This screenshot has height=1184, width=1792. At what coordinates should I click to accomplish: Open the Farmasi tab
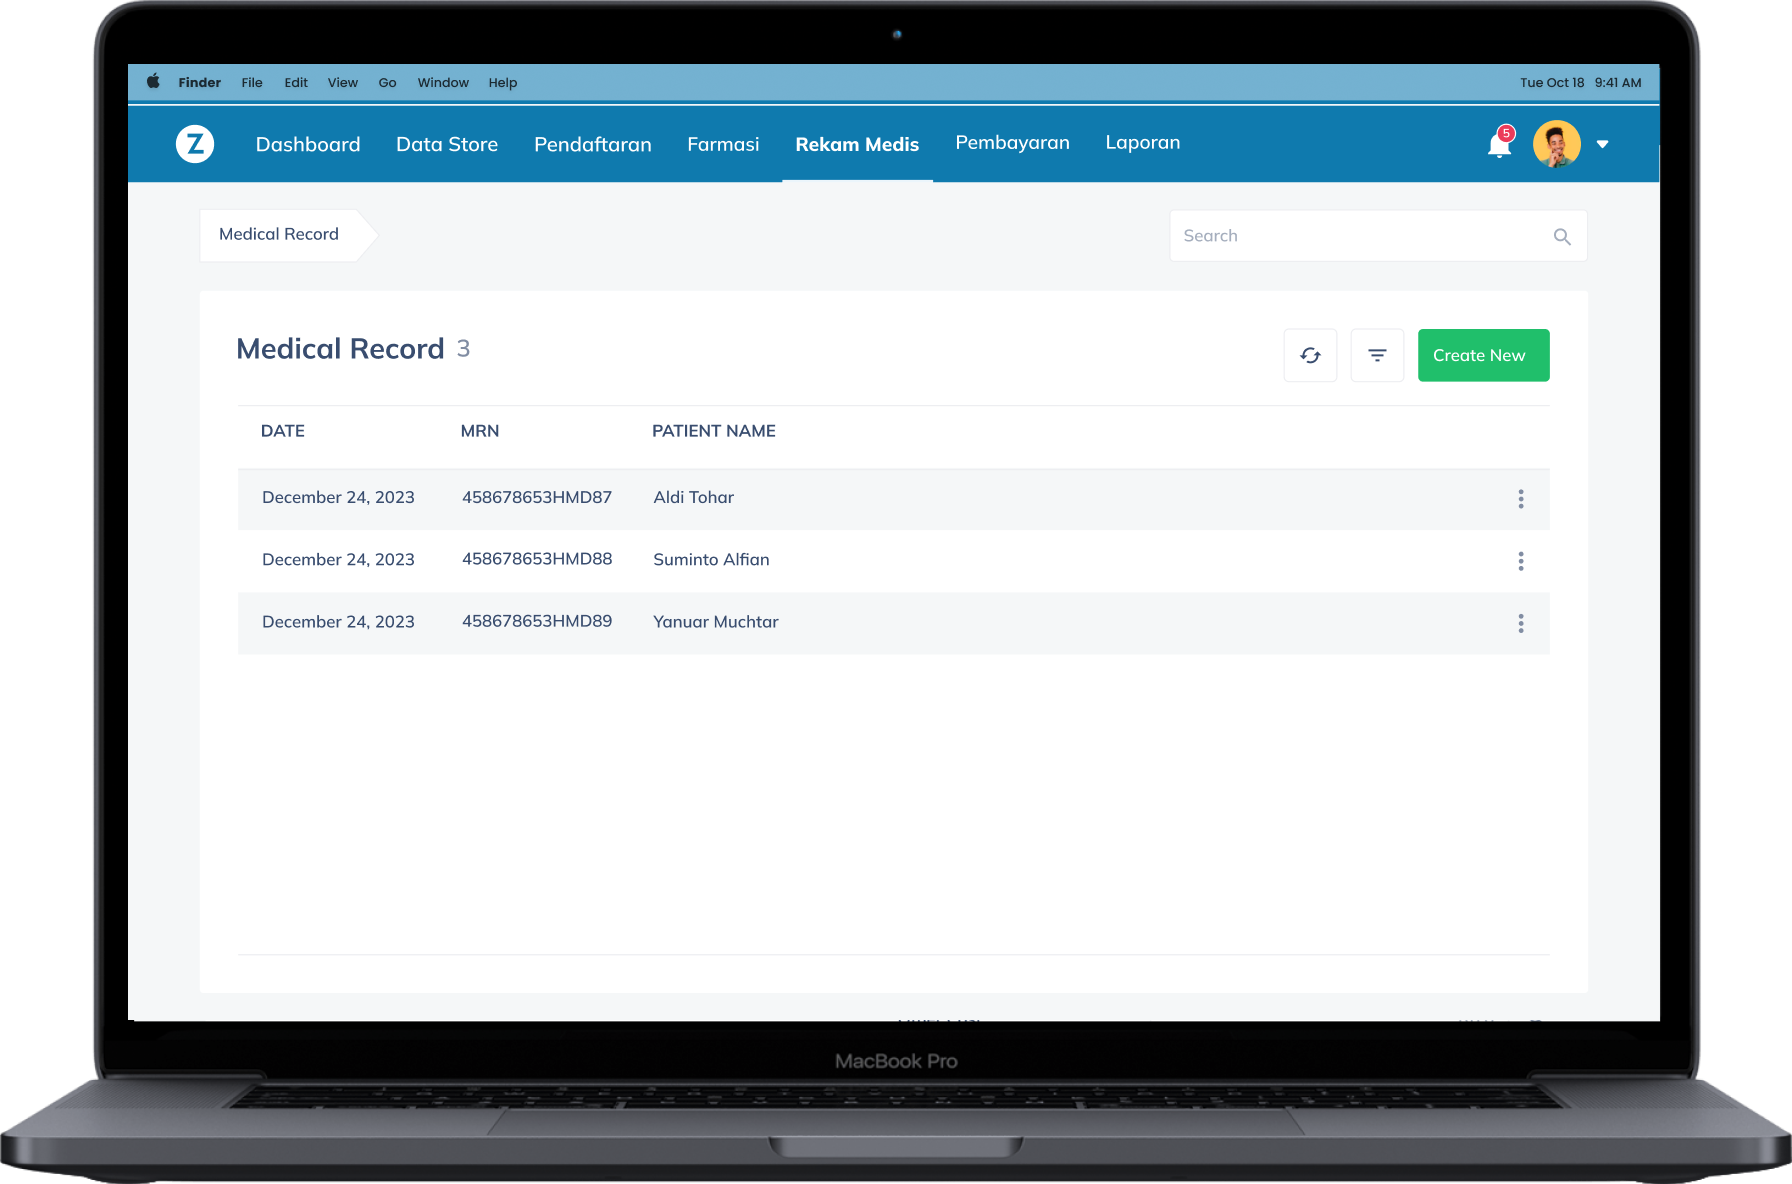pos(723,145)
